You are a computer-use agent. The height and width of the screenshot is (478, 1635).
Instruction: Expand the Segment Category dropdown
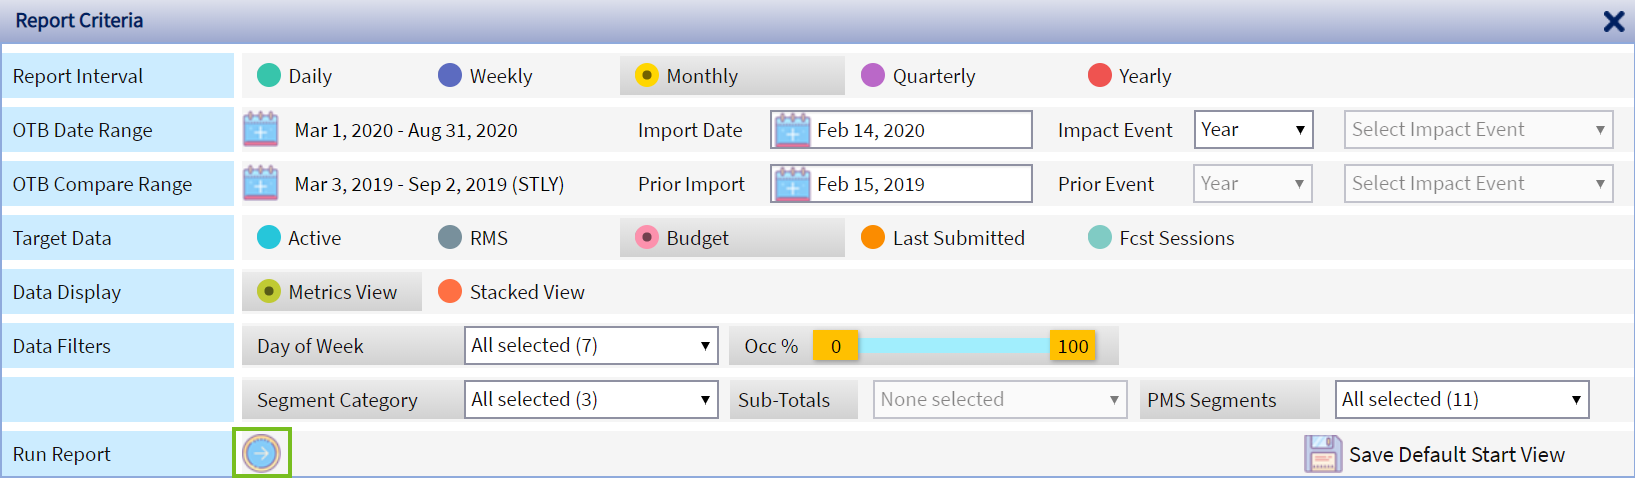tap(591, 400)
